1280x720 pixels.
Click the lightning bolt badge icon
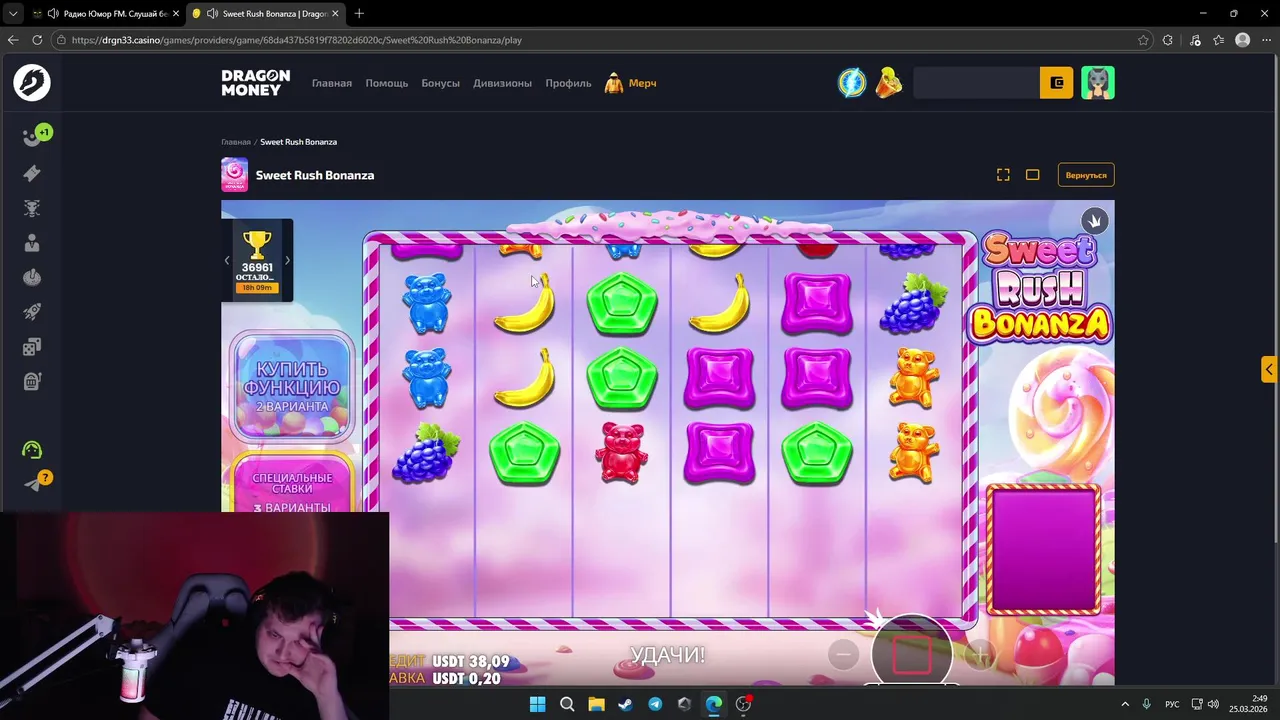pos(852,83)
